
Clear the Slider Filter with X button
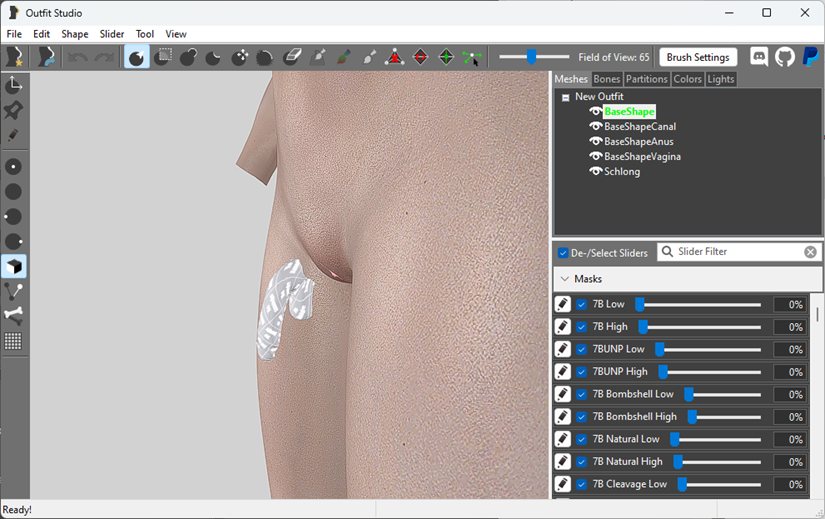coord(811,252)
